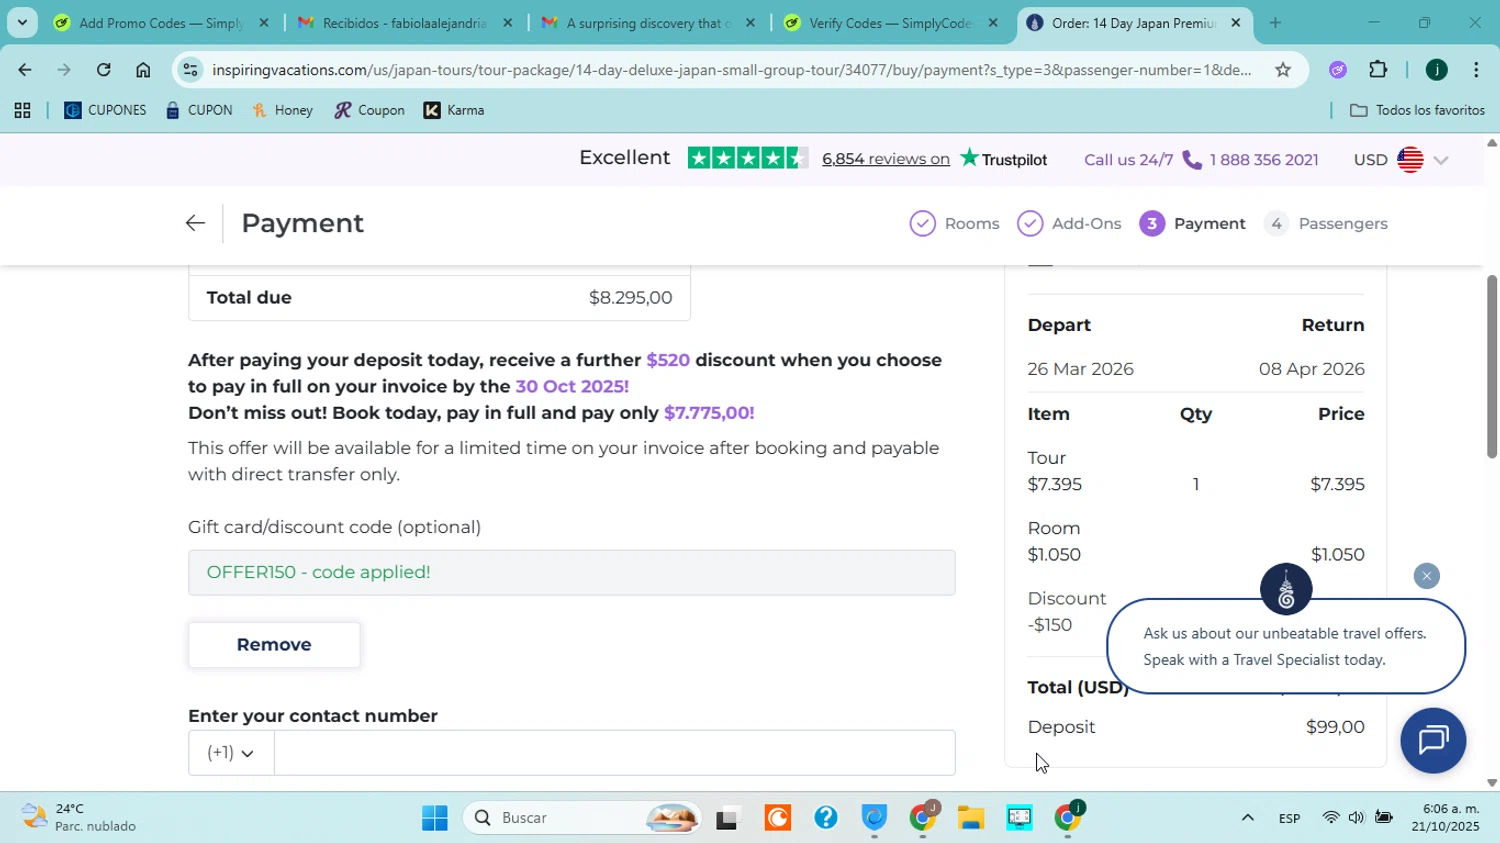Click the OFFER150 code applied field
The image size is (1500, 843).
coord(571,572)
